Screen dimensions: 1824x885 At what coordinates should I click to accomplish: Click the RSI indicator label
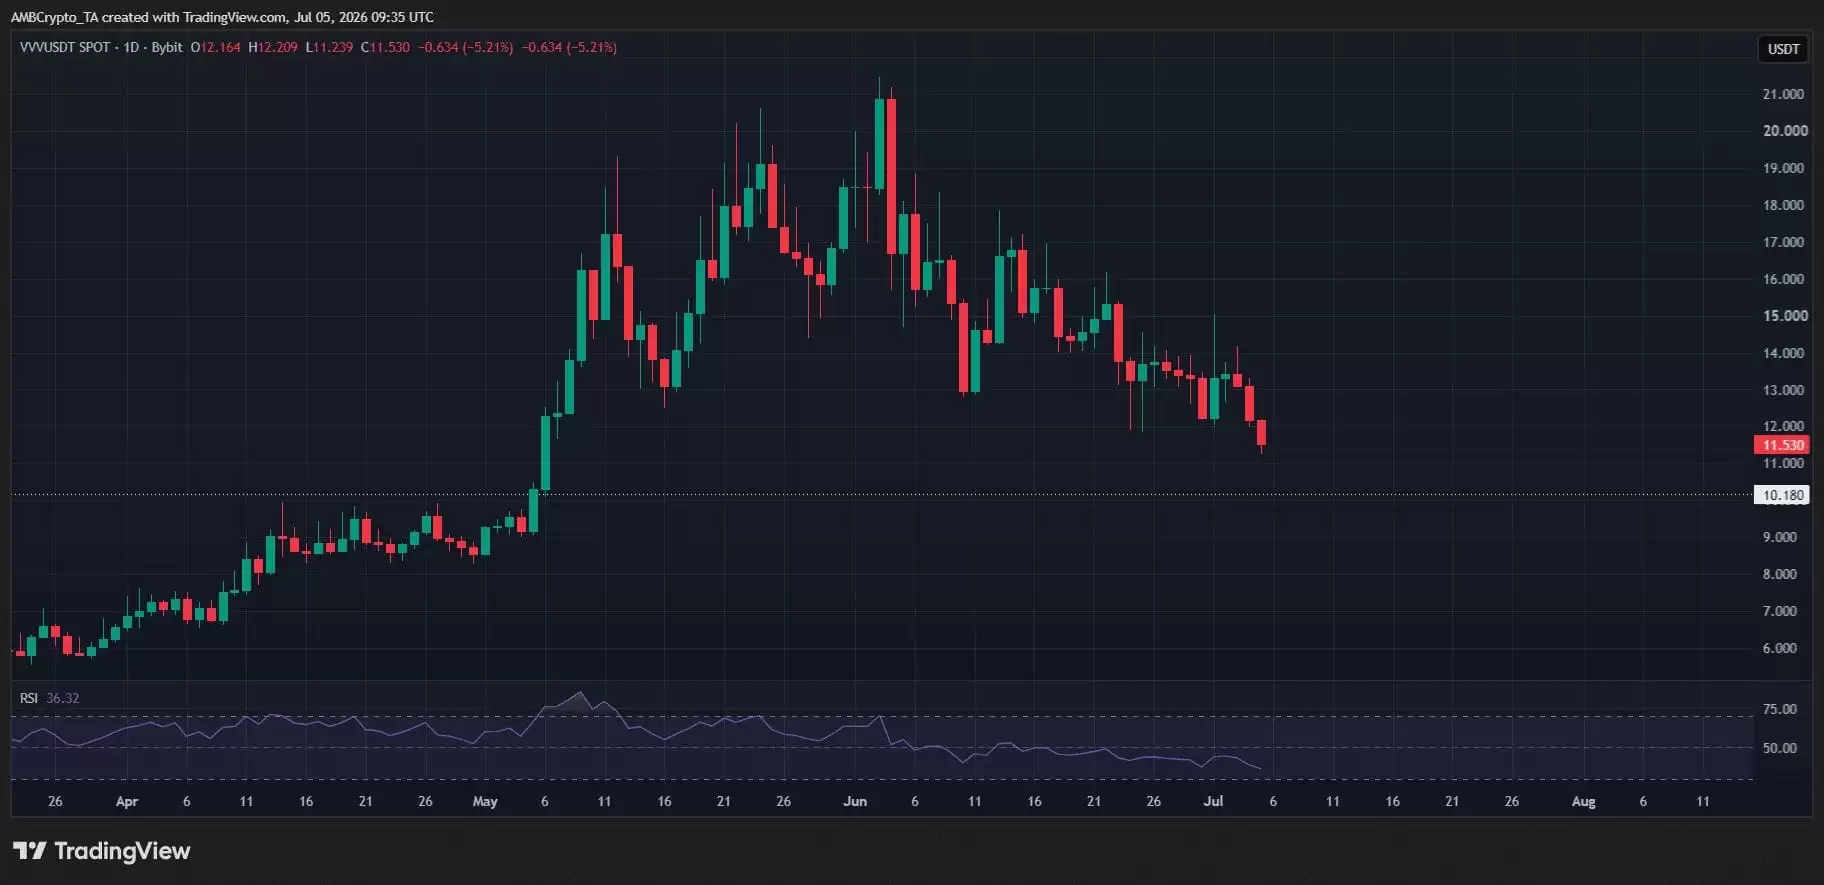click(x=29, y=698)
